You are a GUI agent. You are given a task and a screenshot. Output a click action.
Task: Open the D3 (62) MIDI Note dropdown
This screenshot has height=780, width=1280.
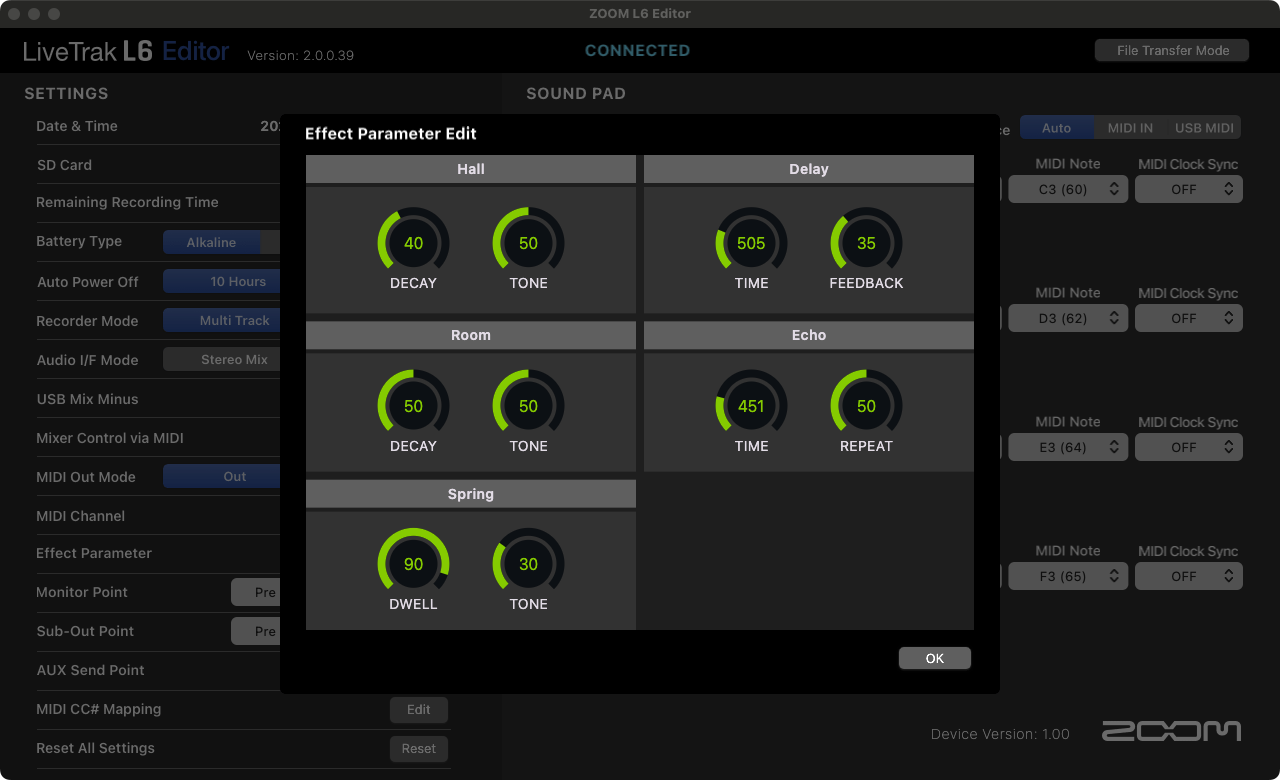pyautogui.click(x=1068, y=318)
